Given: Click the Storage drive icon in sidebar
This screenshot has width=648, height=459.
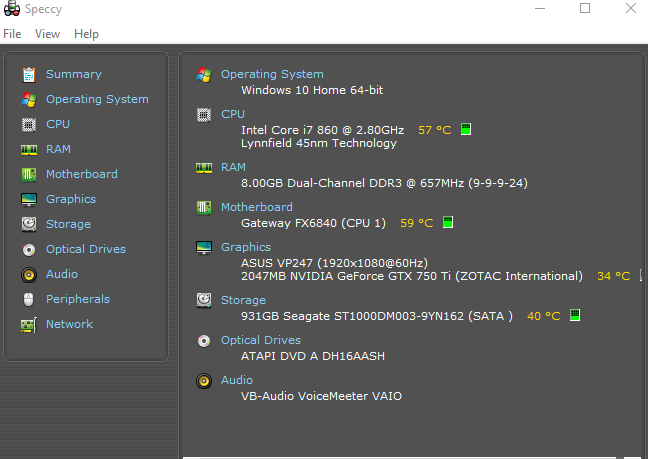Looking at the screenshot, I should tap(29, 224).
